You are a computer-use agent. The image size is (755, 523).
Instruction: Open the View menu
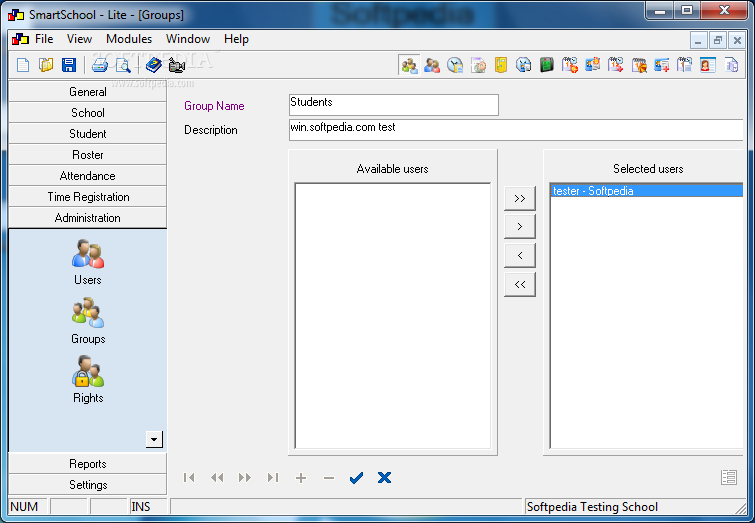[x=79, y=39]
